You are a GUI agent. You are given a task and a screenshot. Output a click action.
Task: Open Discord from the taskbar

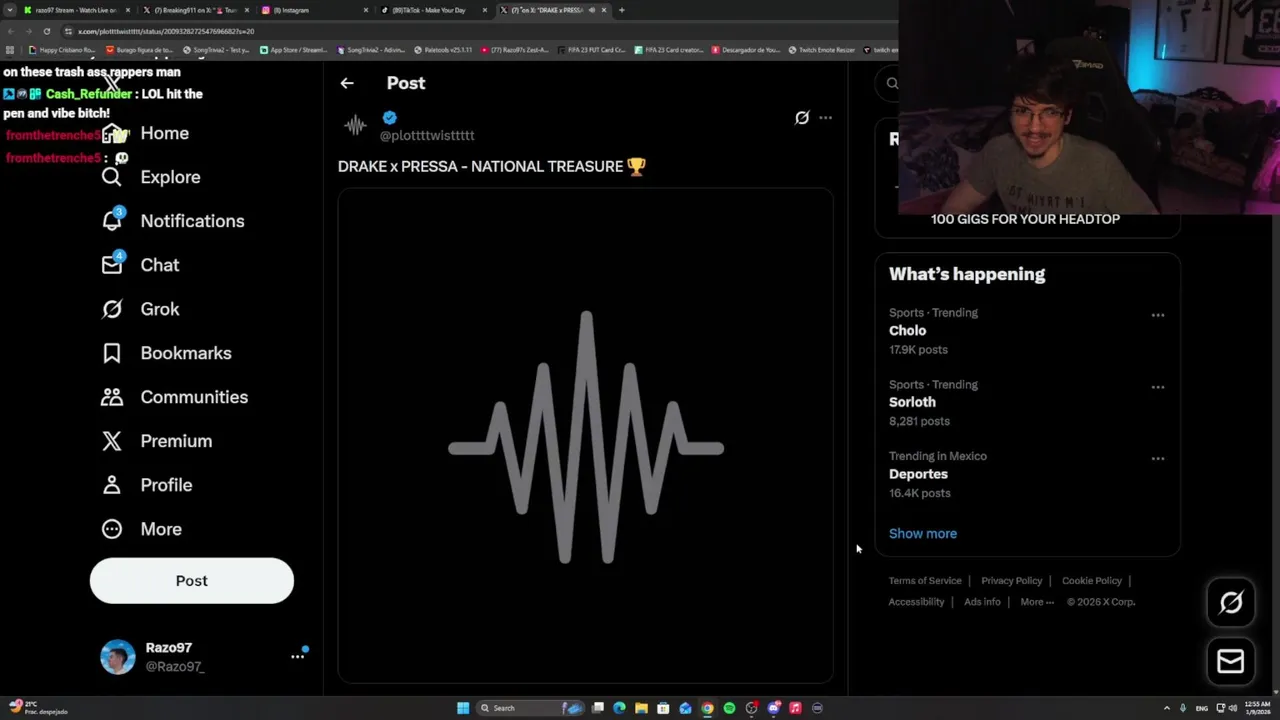pos(773,708)
